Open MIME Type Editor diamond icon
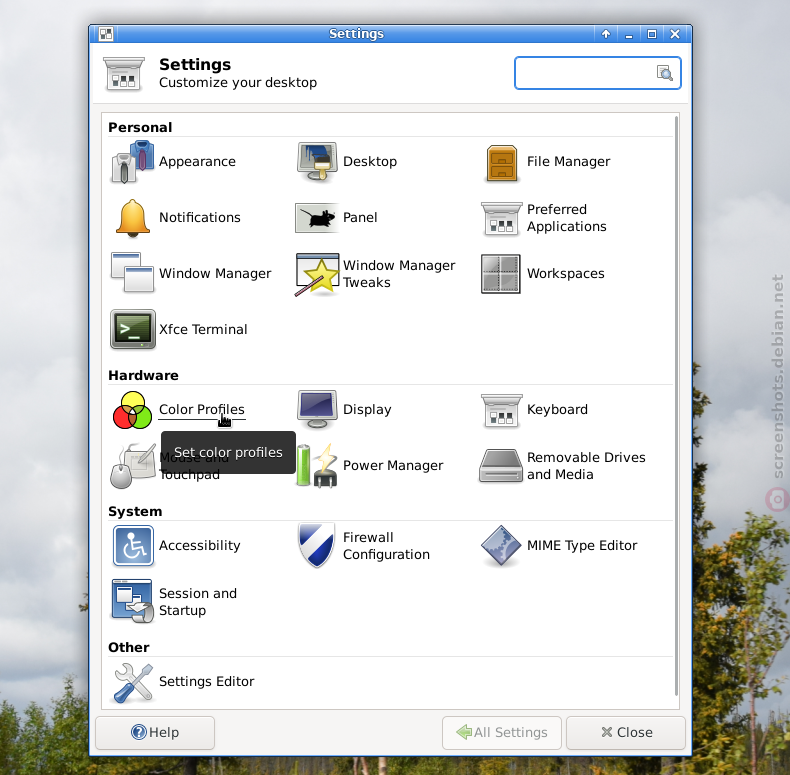The height and width of the screenshot is (775, 790). [x=501, y=545]
